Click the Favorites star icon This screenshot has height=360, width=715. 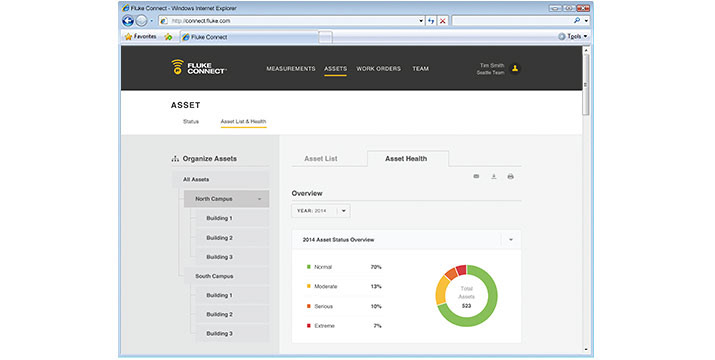128,37
